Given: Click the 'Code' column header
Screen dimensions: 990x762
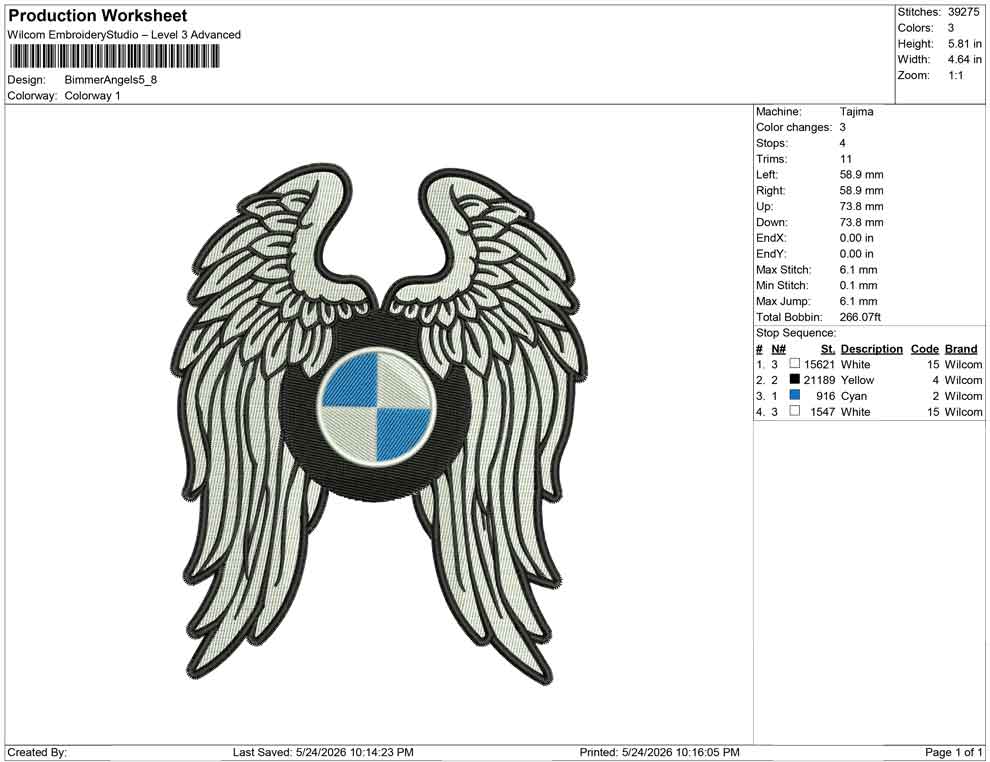Looking at the screenshot, I should (x=925, y=349).
